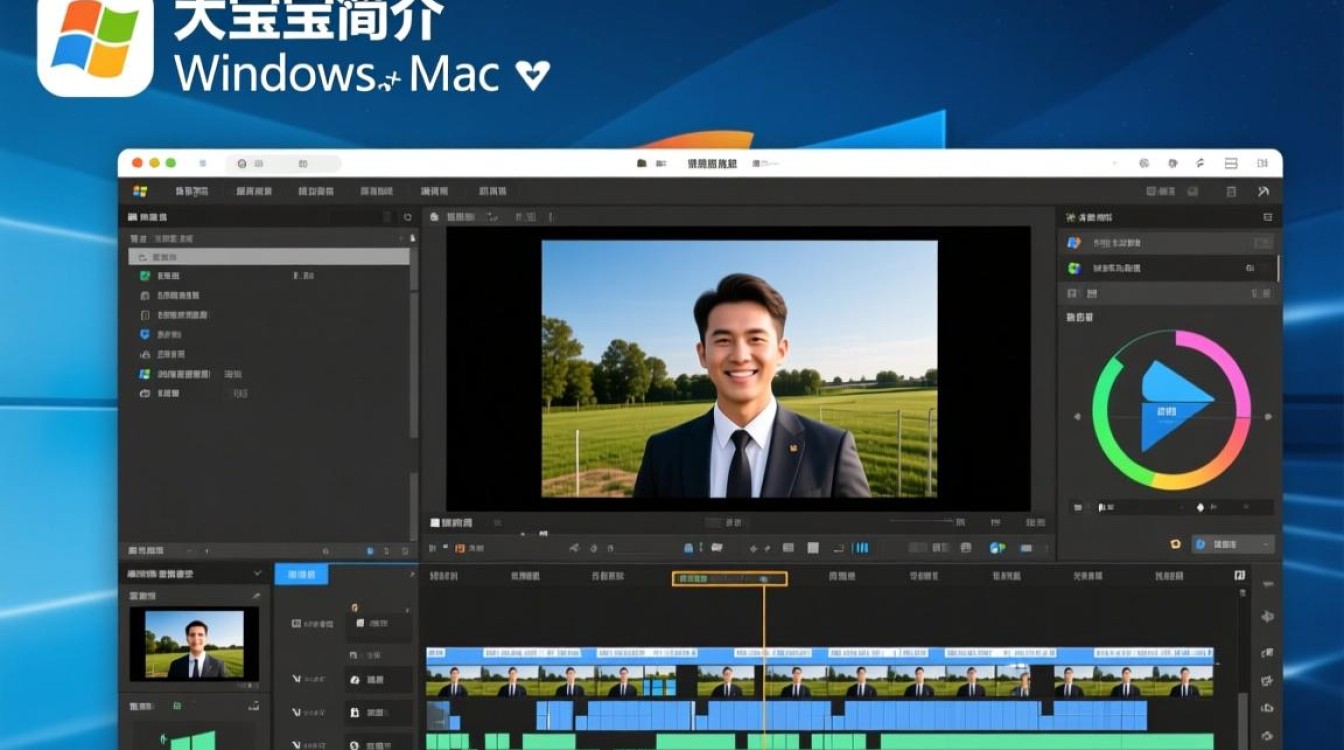Click the orange icon in the toolbar below the preview
Image resolution: width=1344 pixels, height=750 pixels.
[460, 548]
